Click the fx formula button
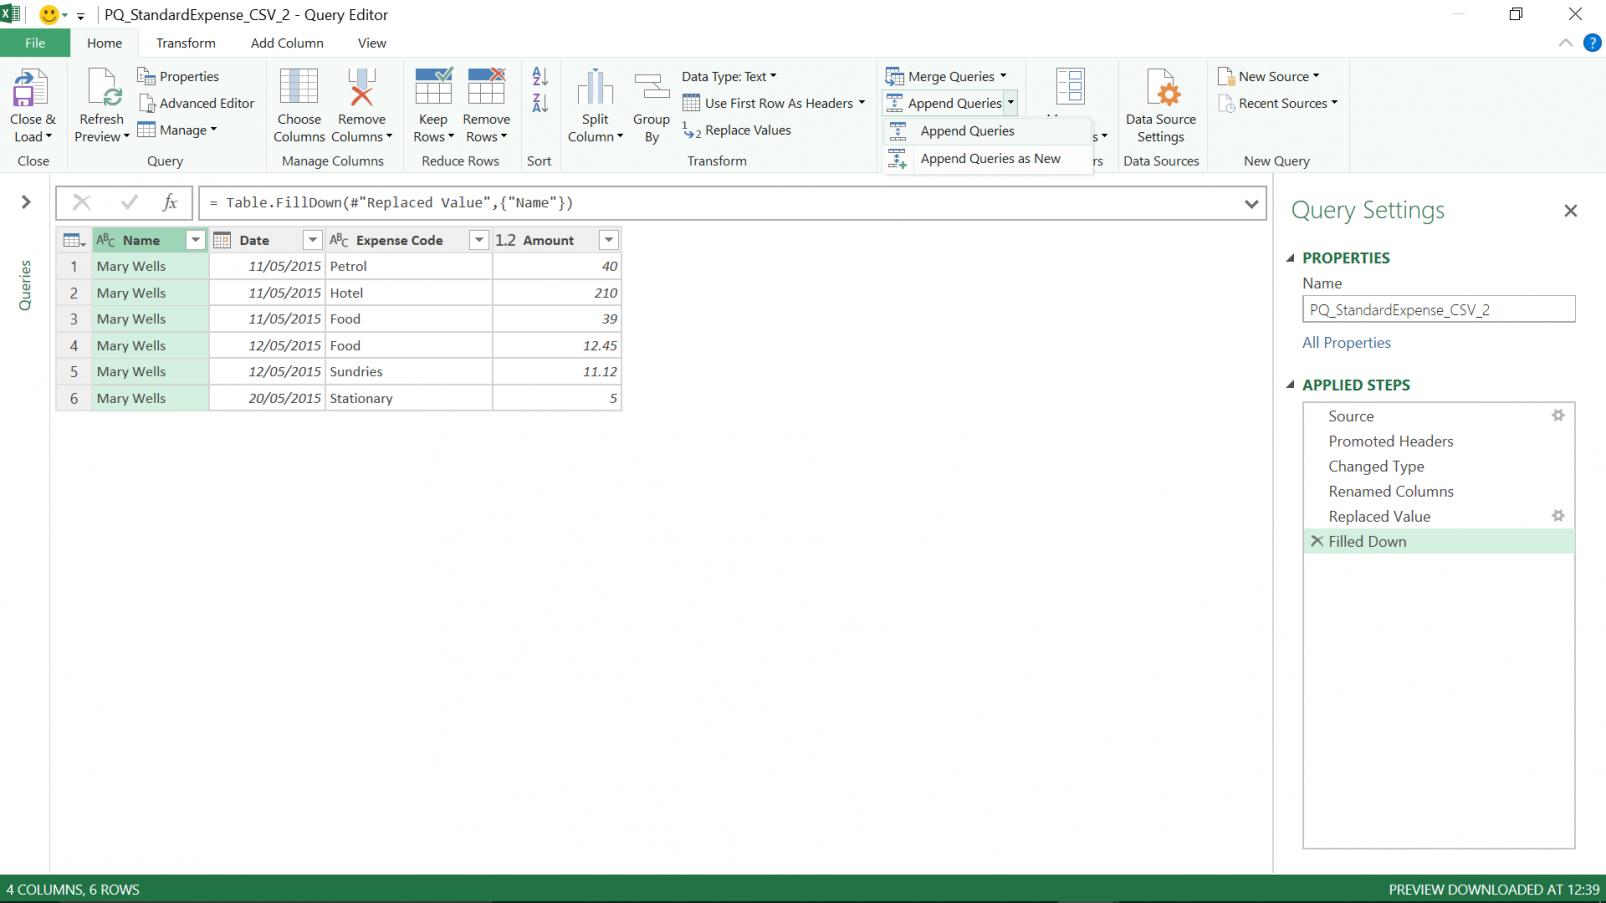Screen dimensions: 1606x903 pyautogui.click(x=170, y=202)
